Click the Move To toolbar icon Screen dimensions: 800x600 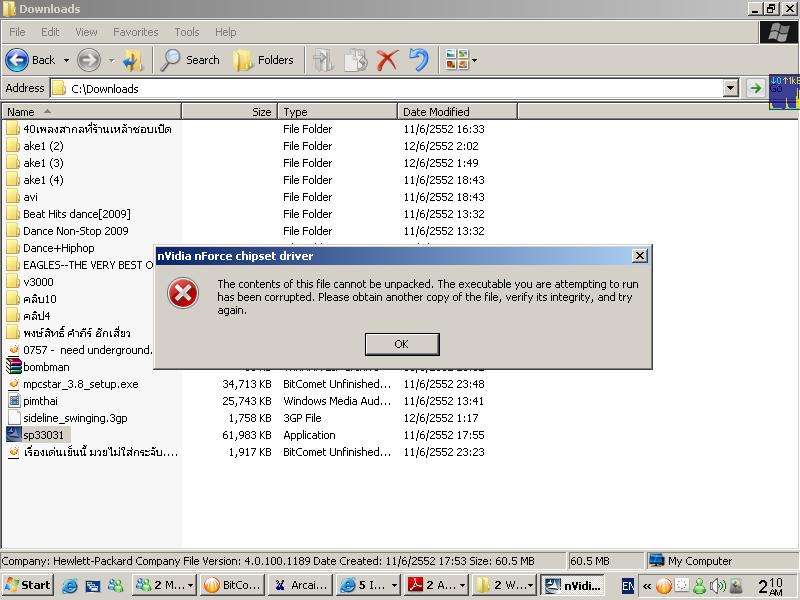tap(323, 60)
